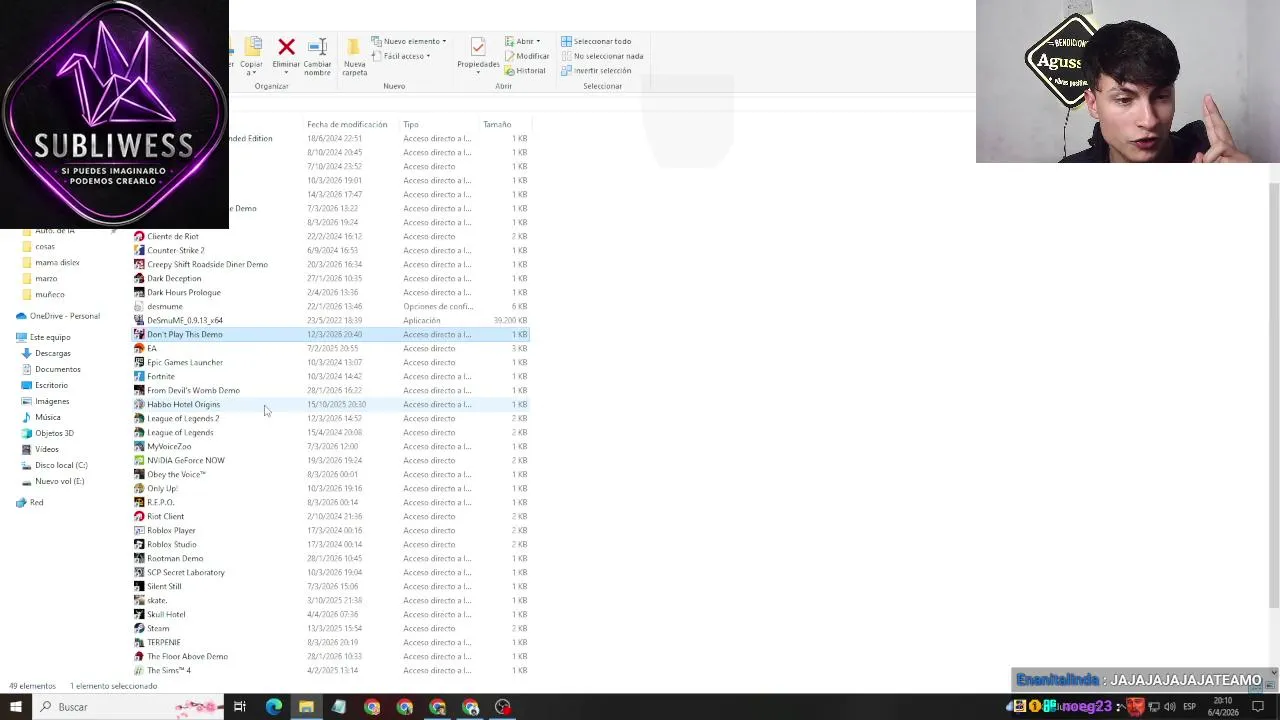
Task: Sort files by Tipo column
Action: tap(411, 124)
